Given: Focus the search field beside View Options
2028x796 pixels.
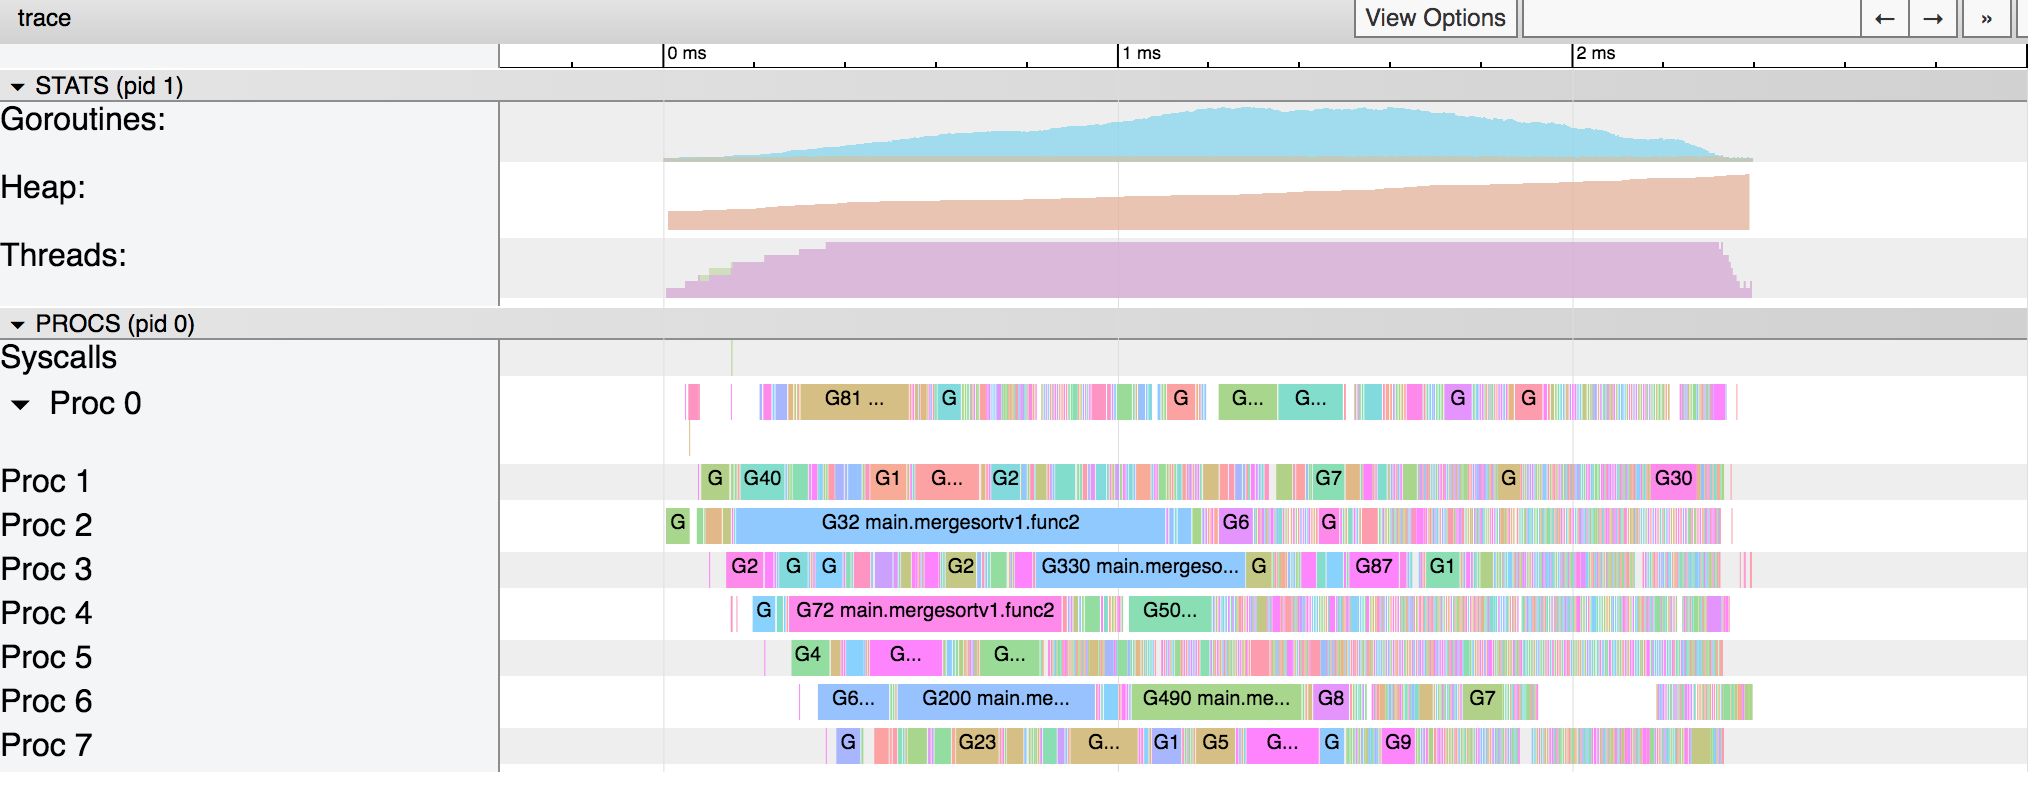Looking at the screenshot, I should click(x=1691, y=18).
